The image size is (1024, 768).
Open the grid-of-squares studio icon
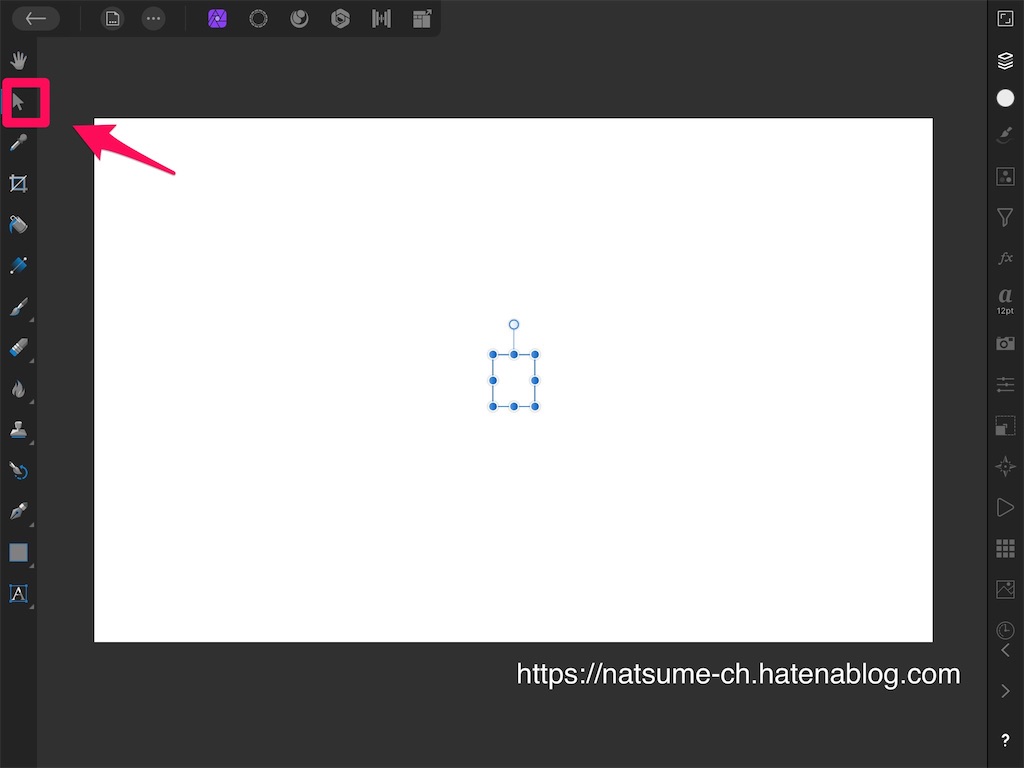[1005, 549]
